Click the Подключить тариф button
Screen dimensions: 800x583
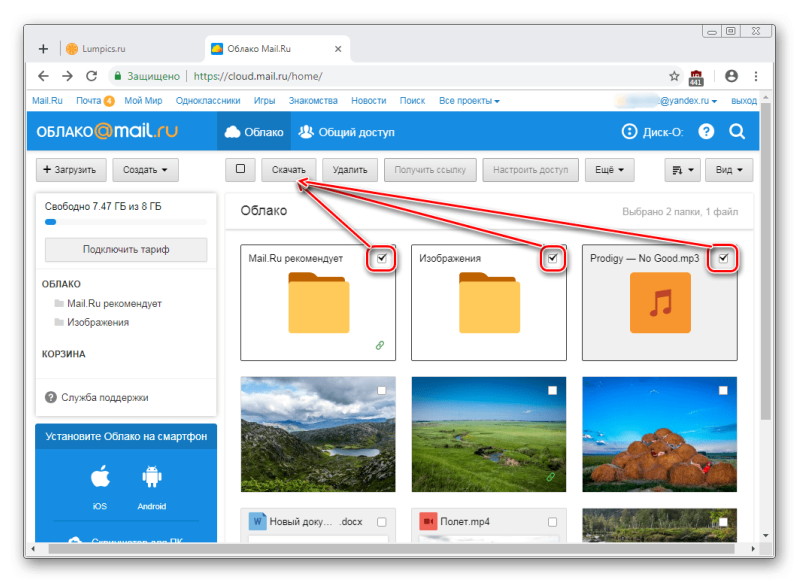126,249
